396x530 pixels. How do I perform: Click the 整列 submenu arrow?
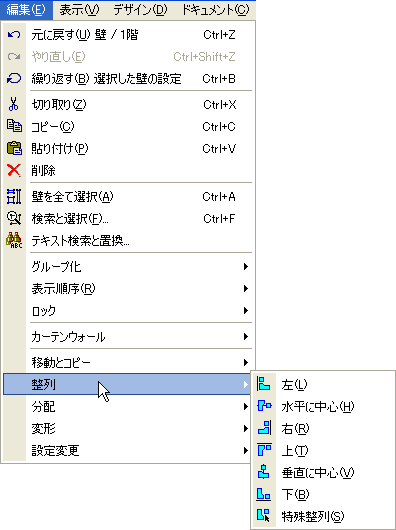tap(246, 384)
